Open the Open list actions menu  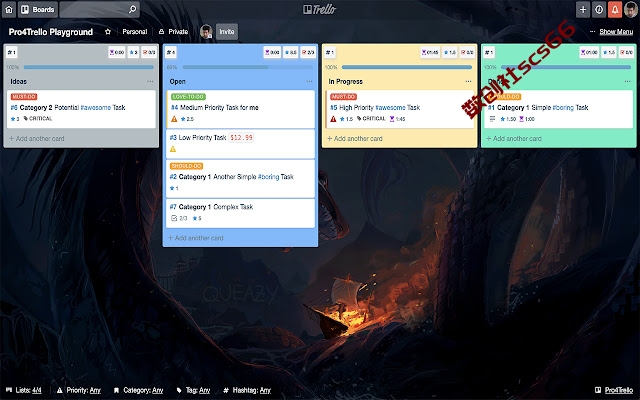coord(309,81)
